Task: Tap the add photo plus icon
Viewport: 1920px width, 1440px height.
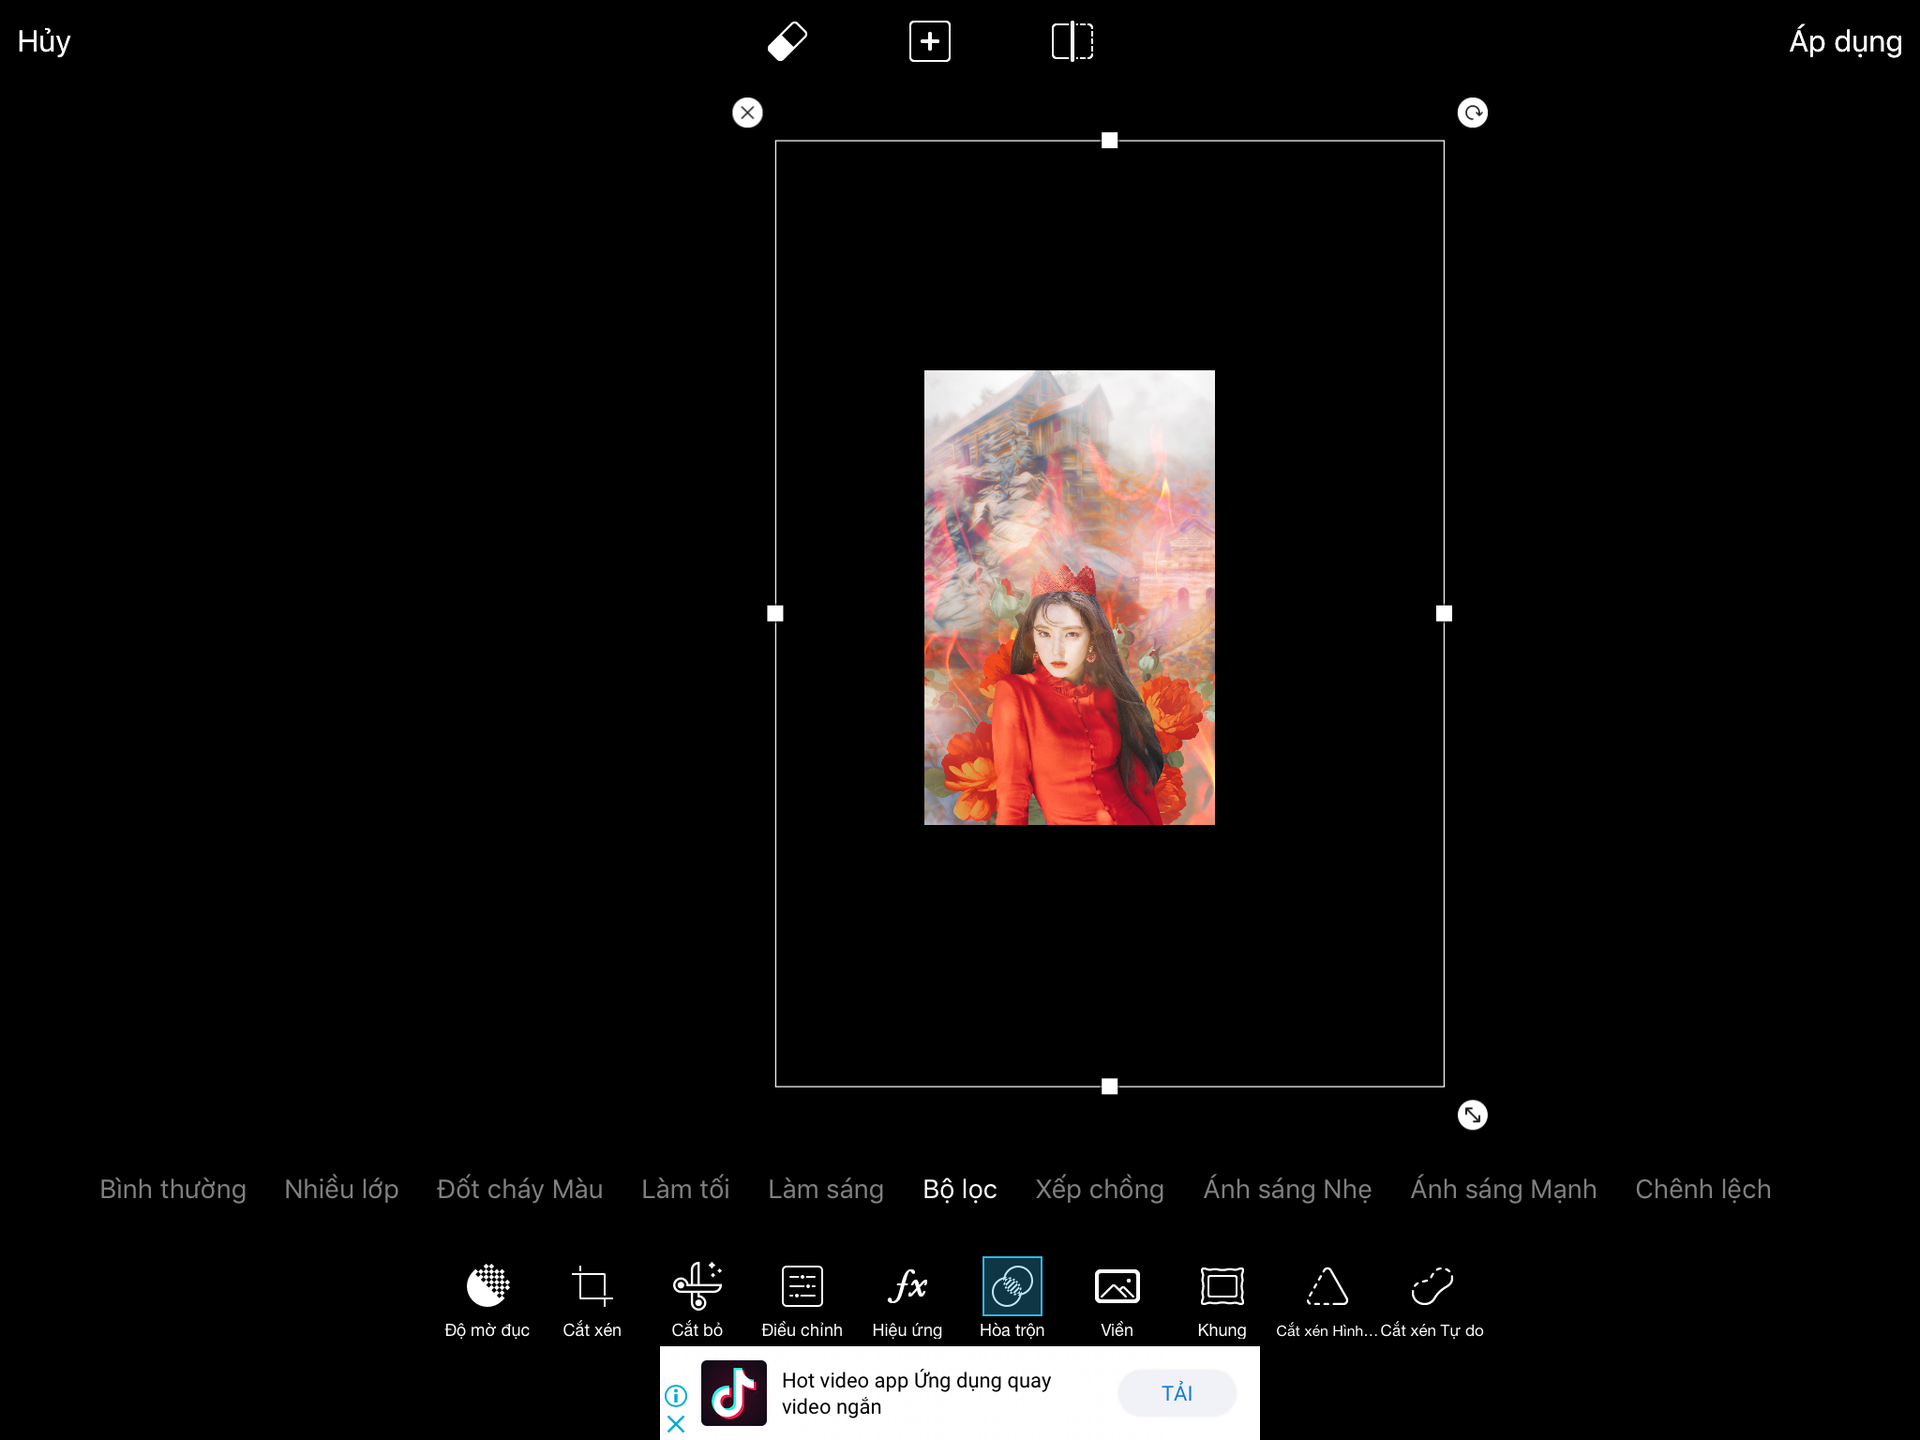Action: (x=930, y=41)
